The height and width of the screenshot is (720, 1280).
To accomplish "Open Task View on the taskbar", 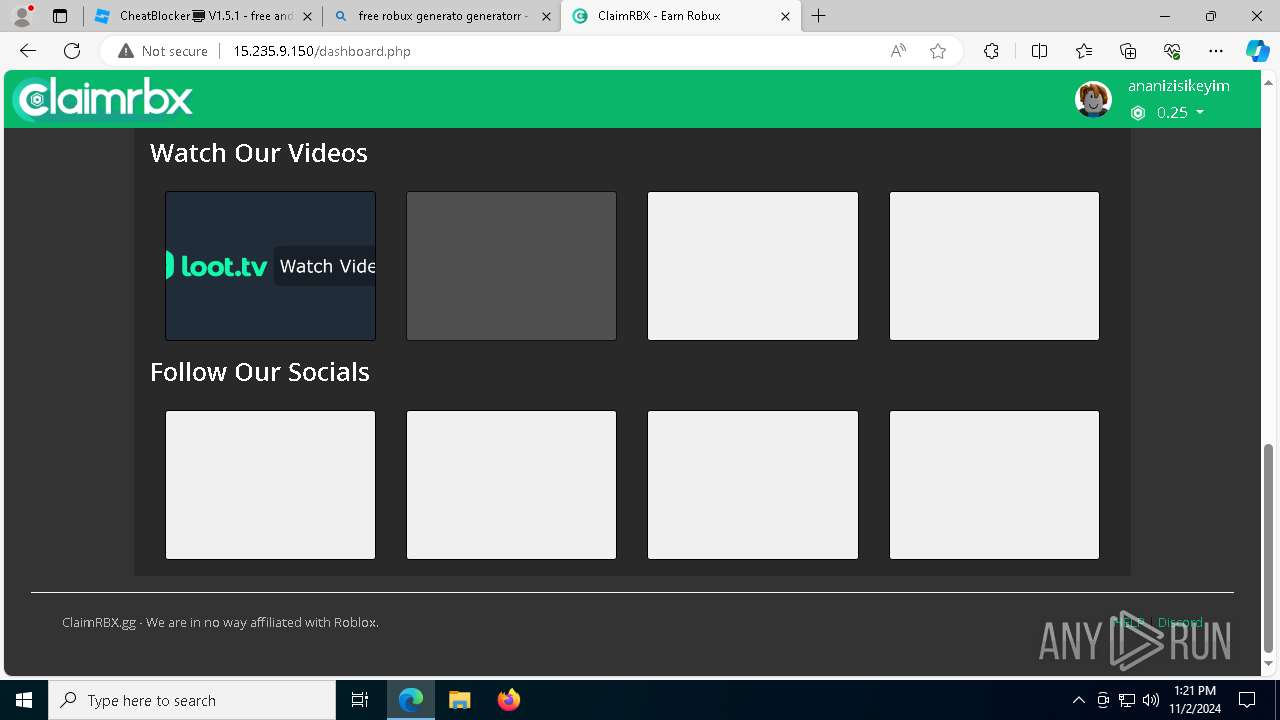I will [x=360, y=700].
